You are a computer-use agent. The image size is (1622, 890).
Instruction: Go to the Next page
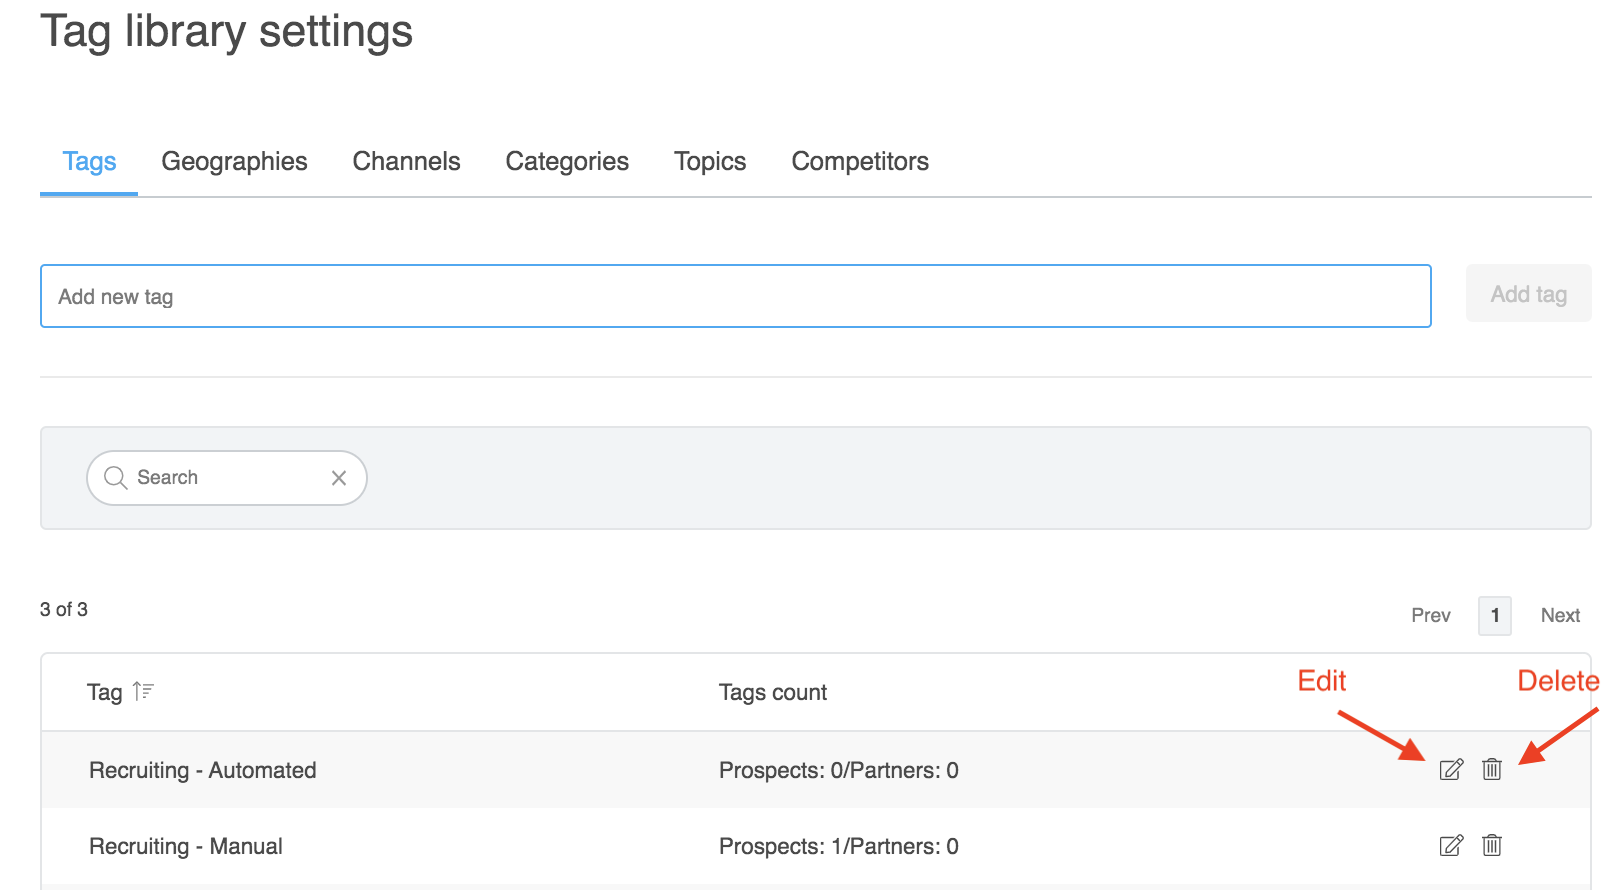[1560, 615]
